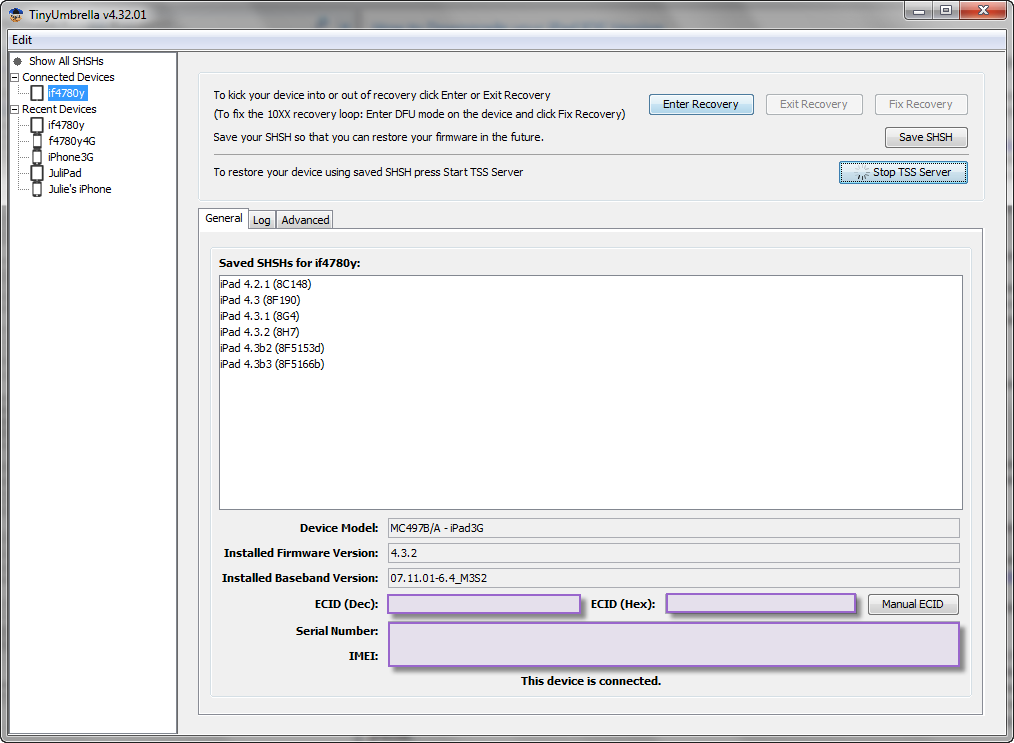Select f4780y4G in Recent Devices
The width and height of the screenshot is (1014, 743).
click(x=72, y=141)
